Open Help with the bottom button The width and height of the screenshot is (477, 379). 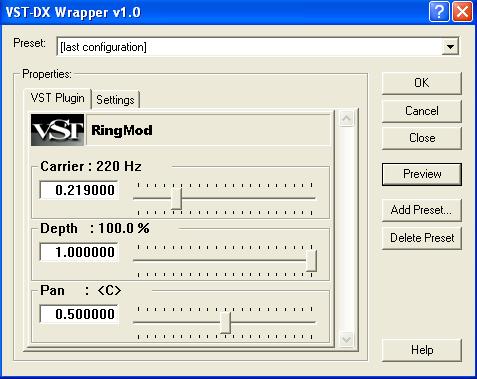point(422,350)
